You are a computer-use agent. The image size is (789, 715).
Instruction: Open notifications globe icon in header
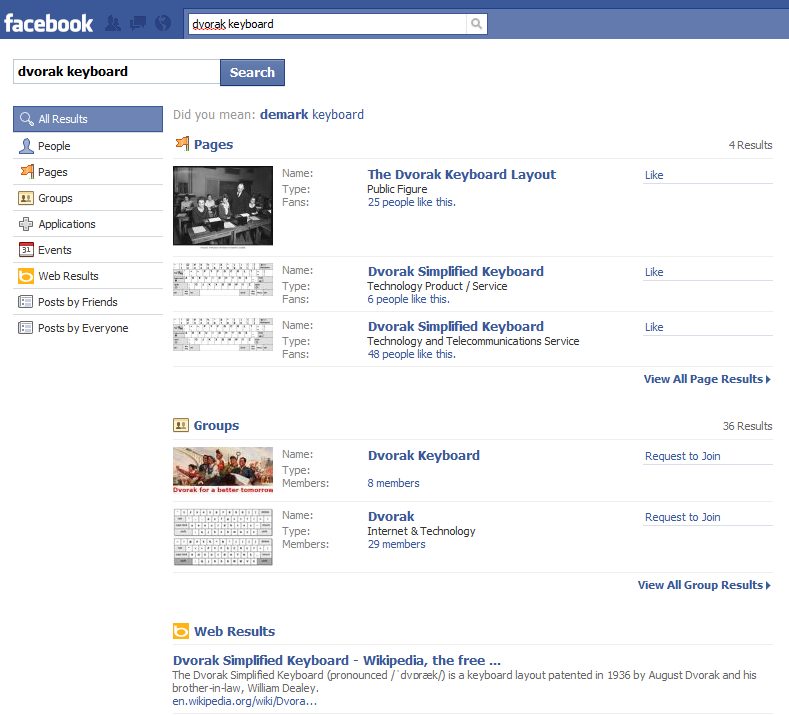(163, 23)
